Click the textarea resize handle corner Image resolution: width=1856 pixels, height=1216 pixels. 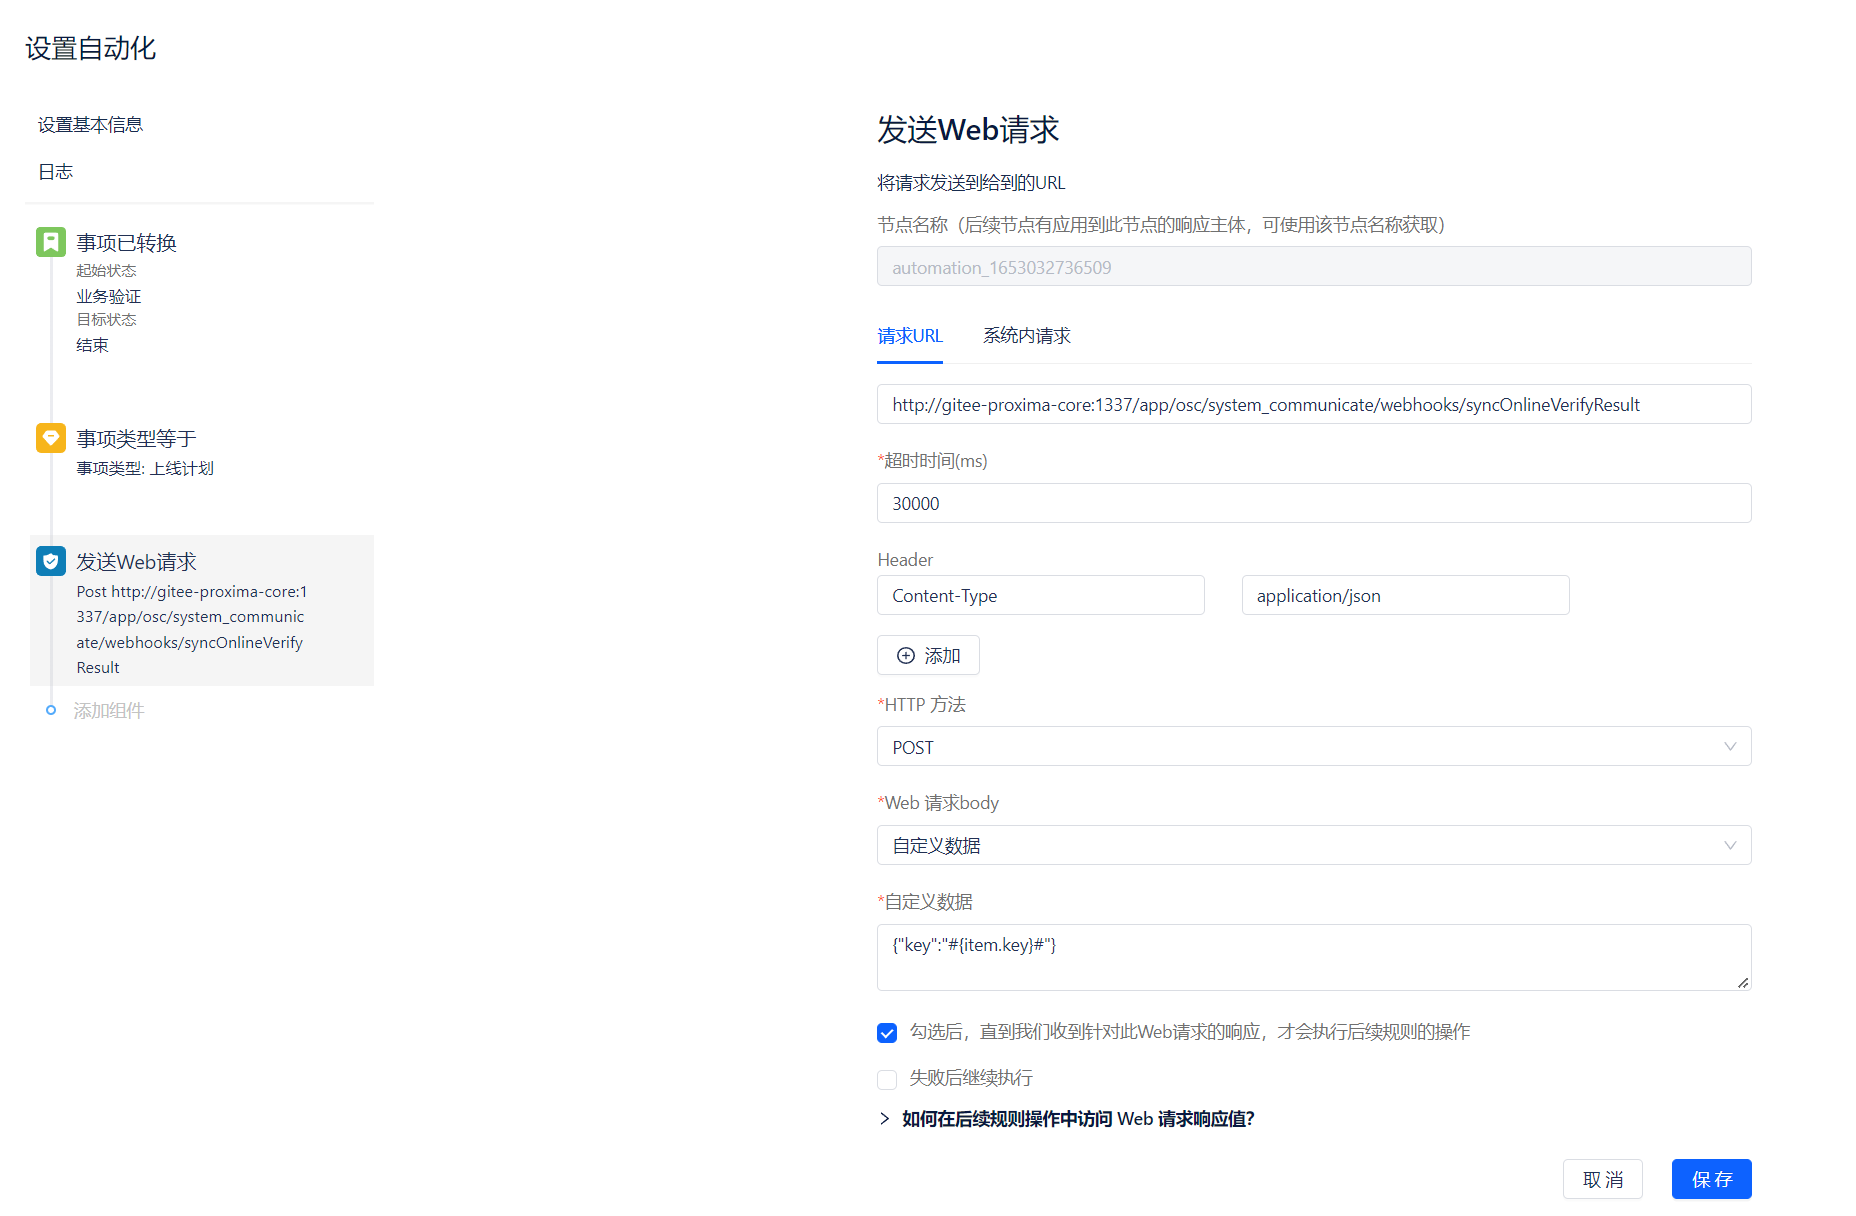coord(1743,983)
